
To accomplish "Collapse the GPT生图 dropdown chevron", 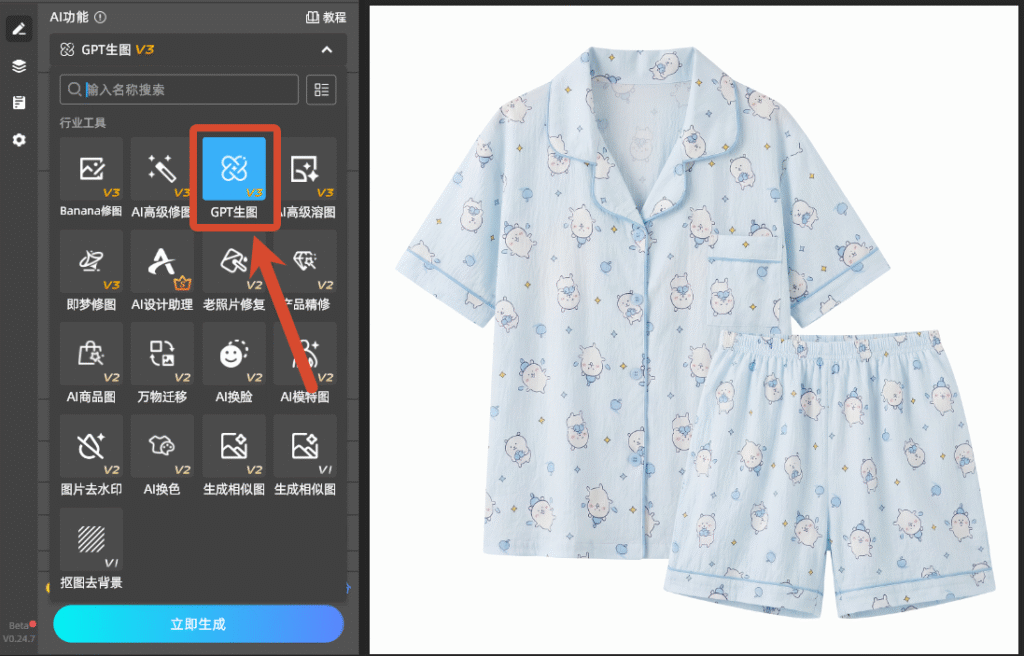I will [x=327, y=50].
